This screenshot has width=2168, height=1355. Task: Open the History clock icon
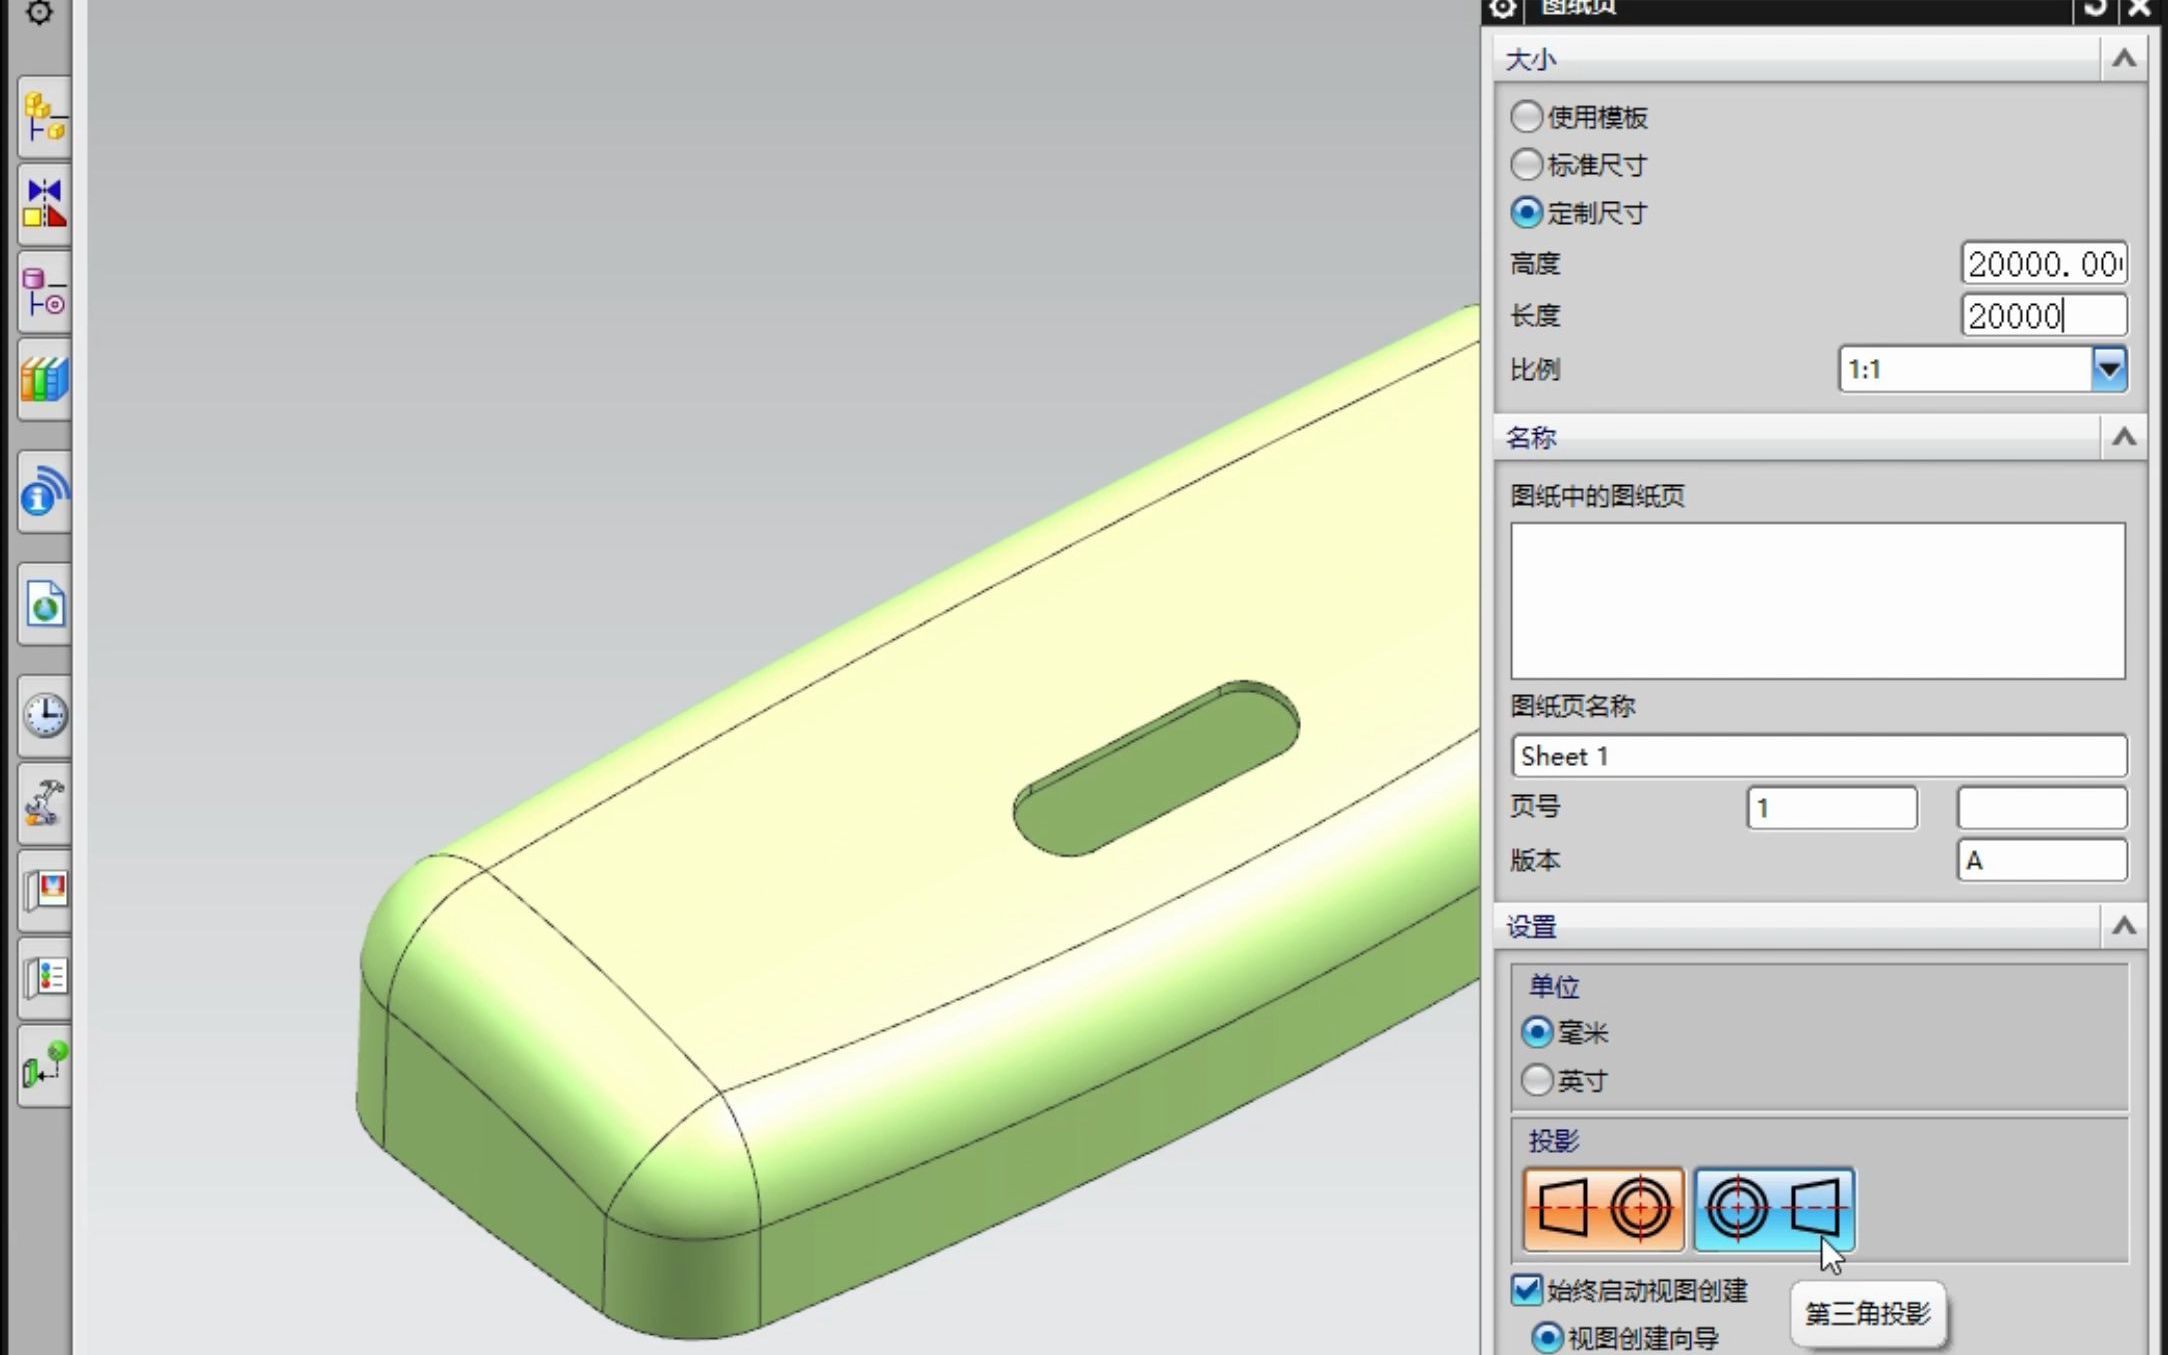coord(44,715)
